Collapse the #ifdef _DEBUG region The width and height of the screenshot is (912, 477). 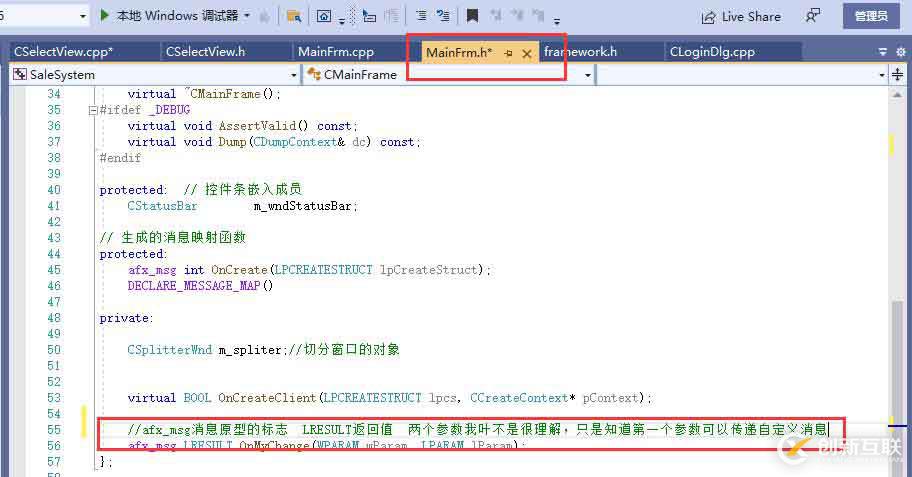pos(92,110)
